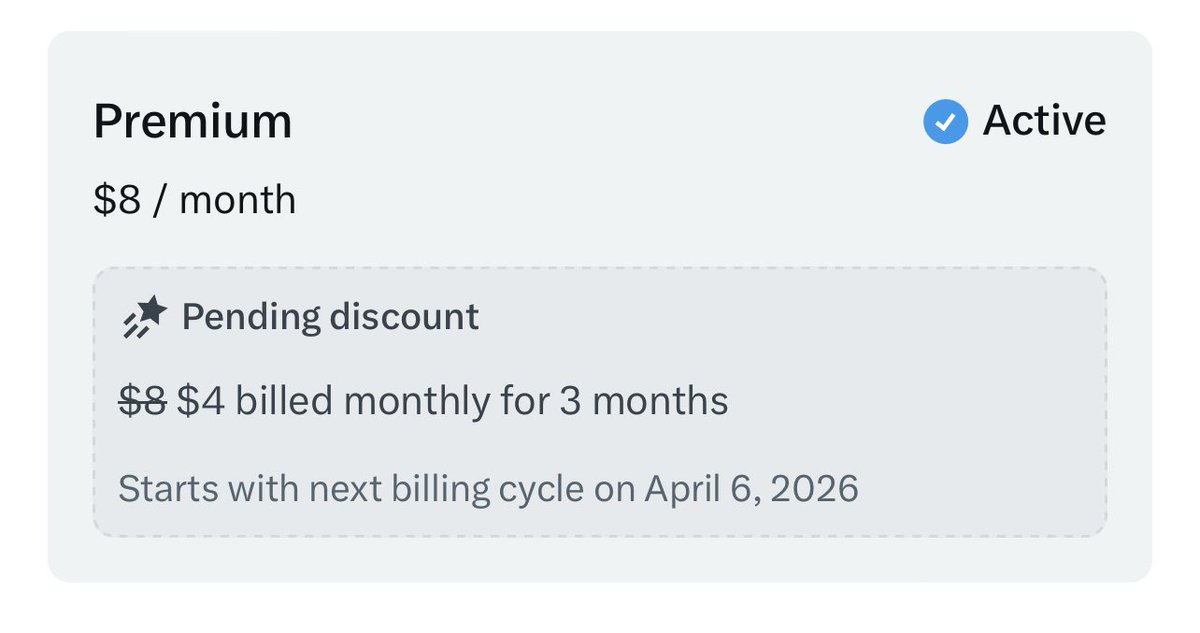
Task: Select the Premium plan heading
Action: (x=193, y=122)
